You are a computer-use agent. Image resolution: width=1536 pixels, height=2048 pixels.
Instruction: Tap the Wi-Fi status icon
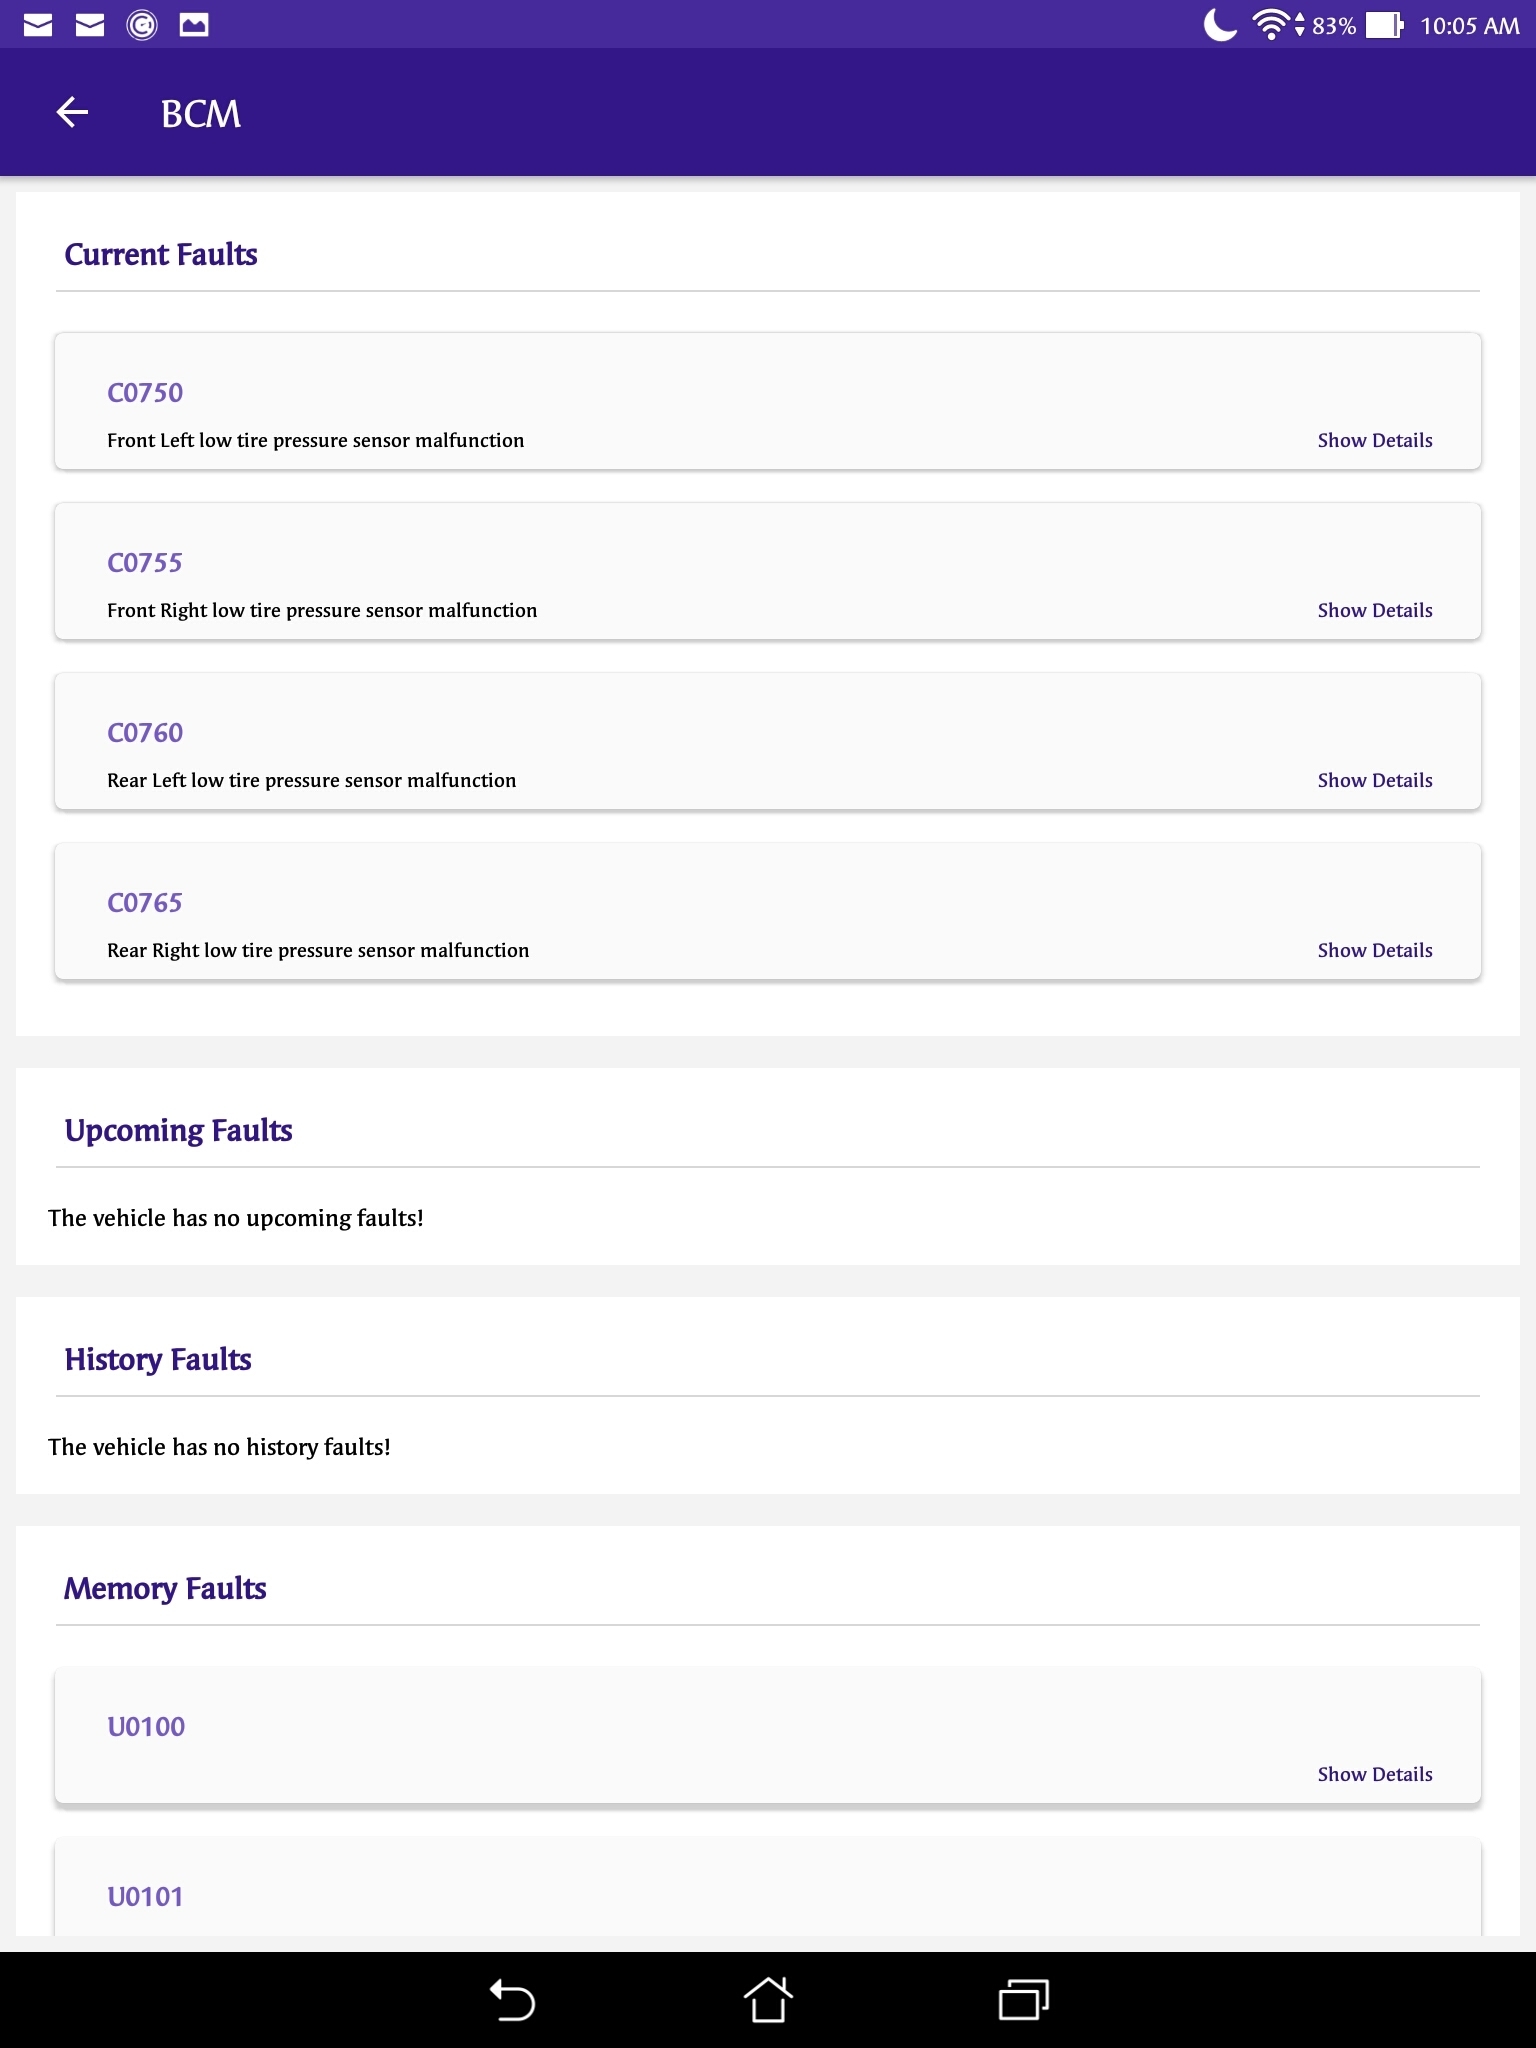tap(1271, 24)
